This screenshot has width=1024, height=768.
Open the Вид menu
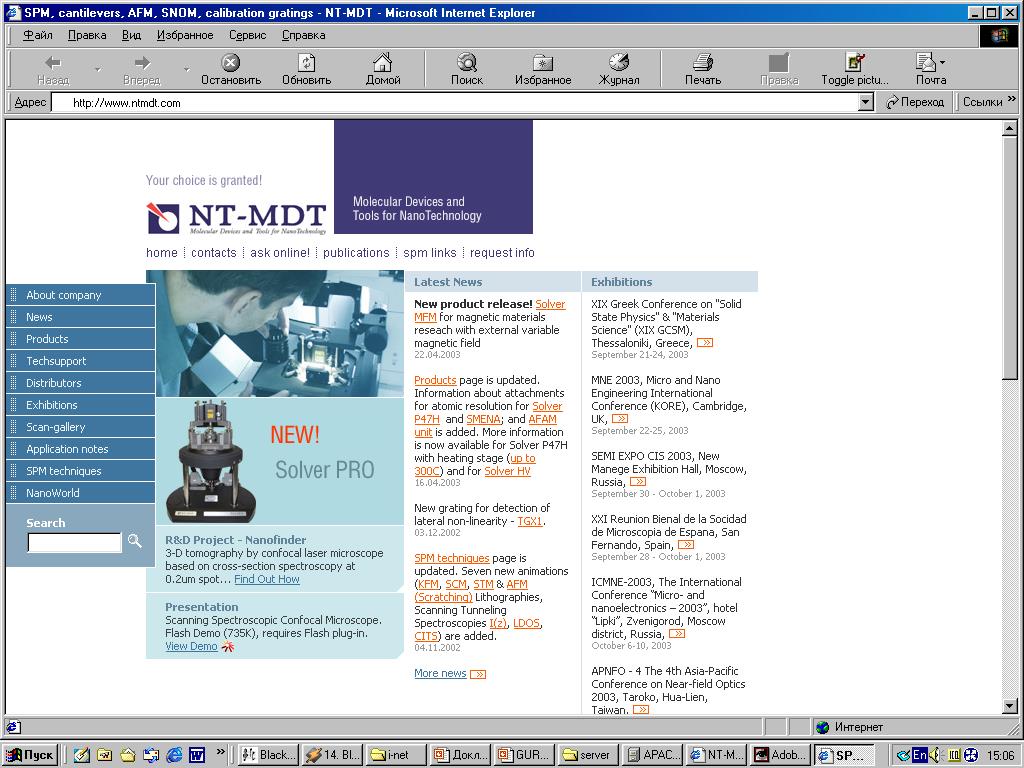[131, 35]
